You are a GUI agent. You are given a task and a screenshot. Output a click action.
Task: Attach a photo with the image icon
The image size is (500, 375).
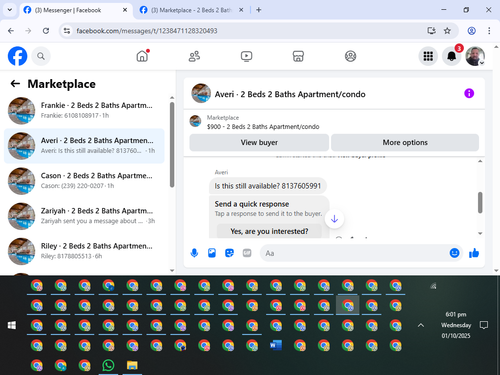[x=212, y=253]
